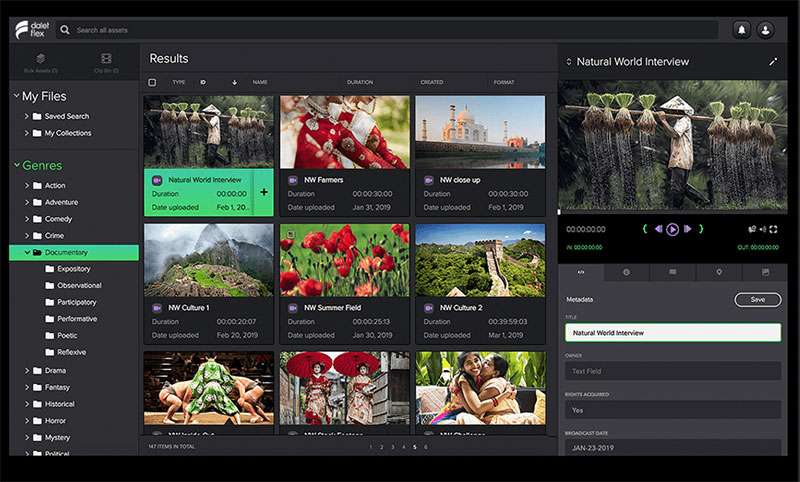Expand the Saved Search folder
800x482 pixels.
[27, 116]
